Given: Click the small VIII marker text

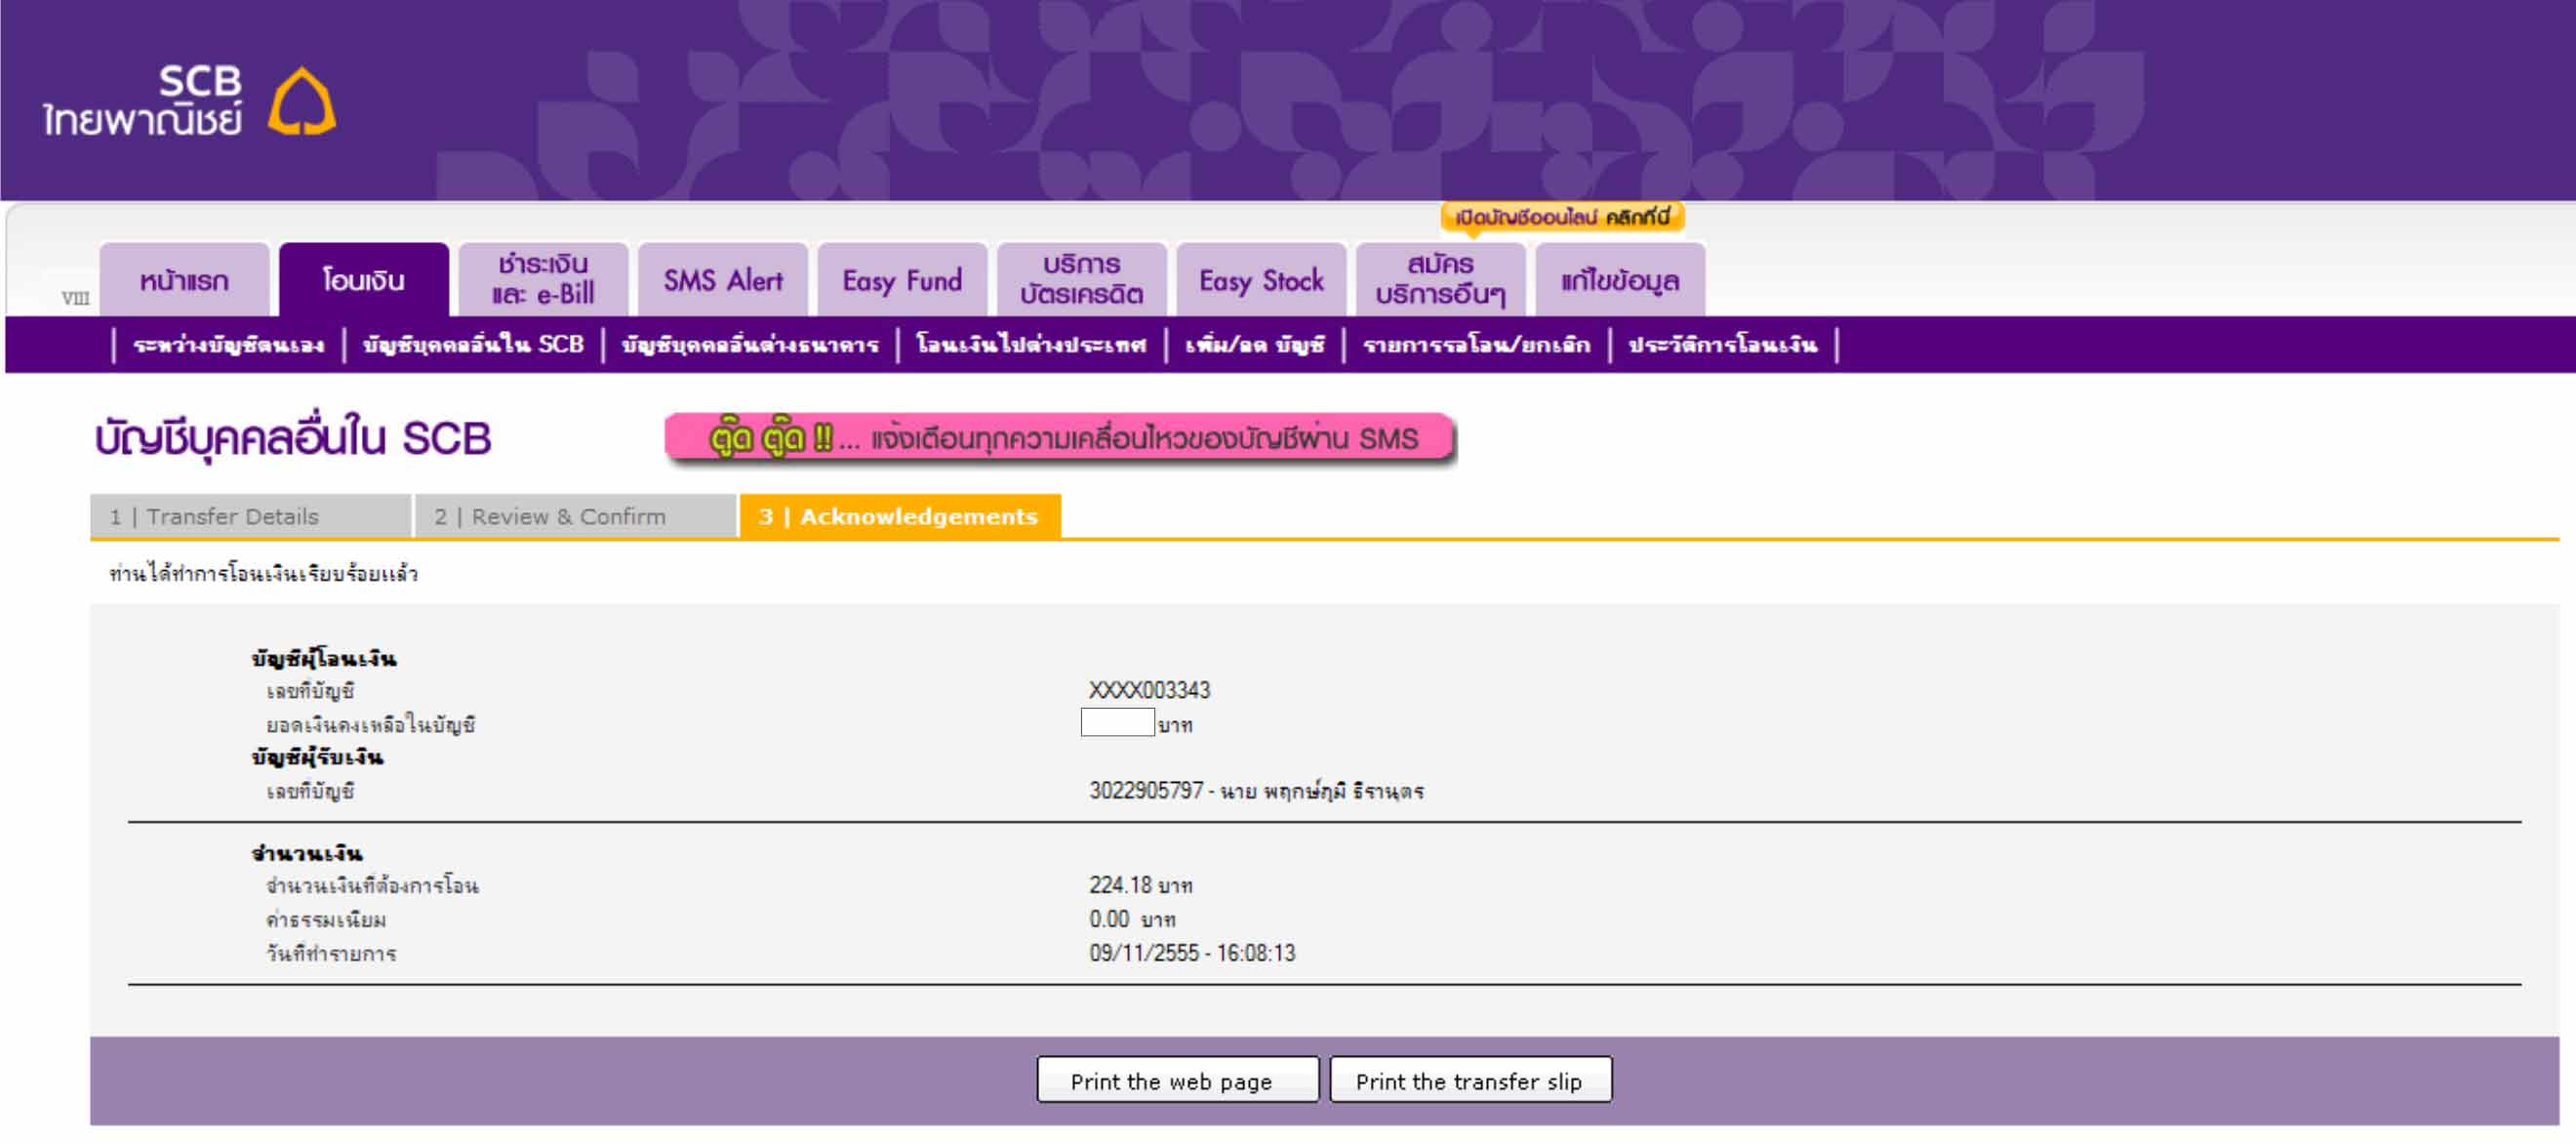Looking at the screenshot, I should coord(75,298).
